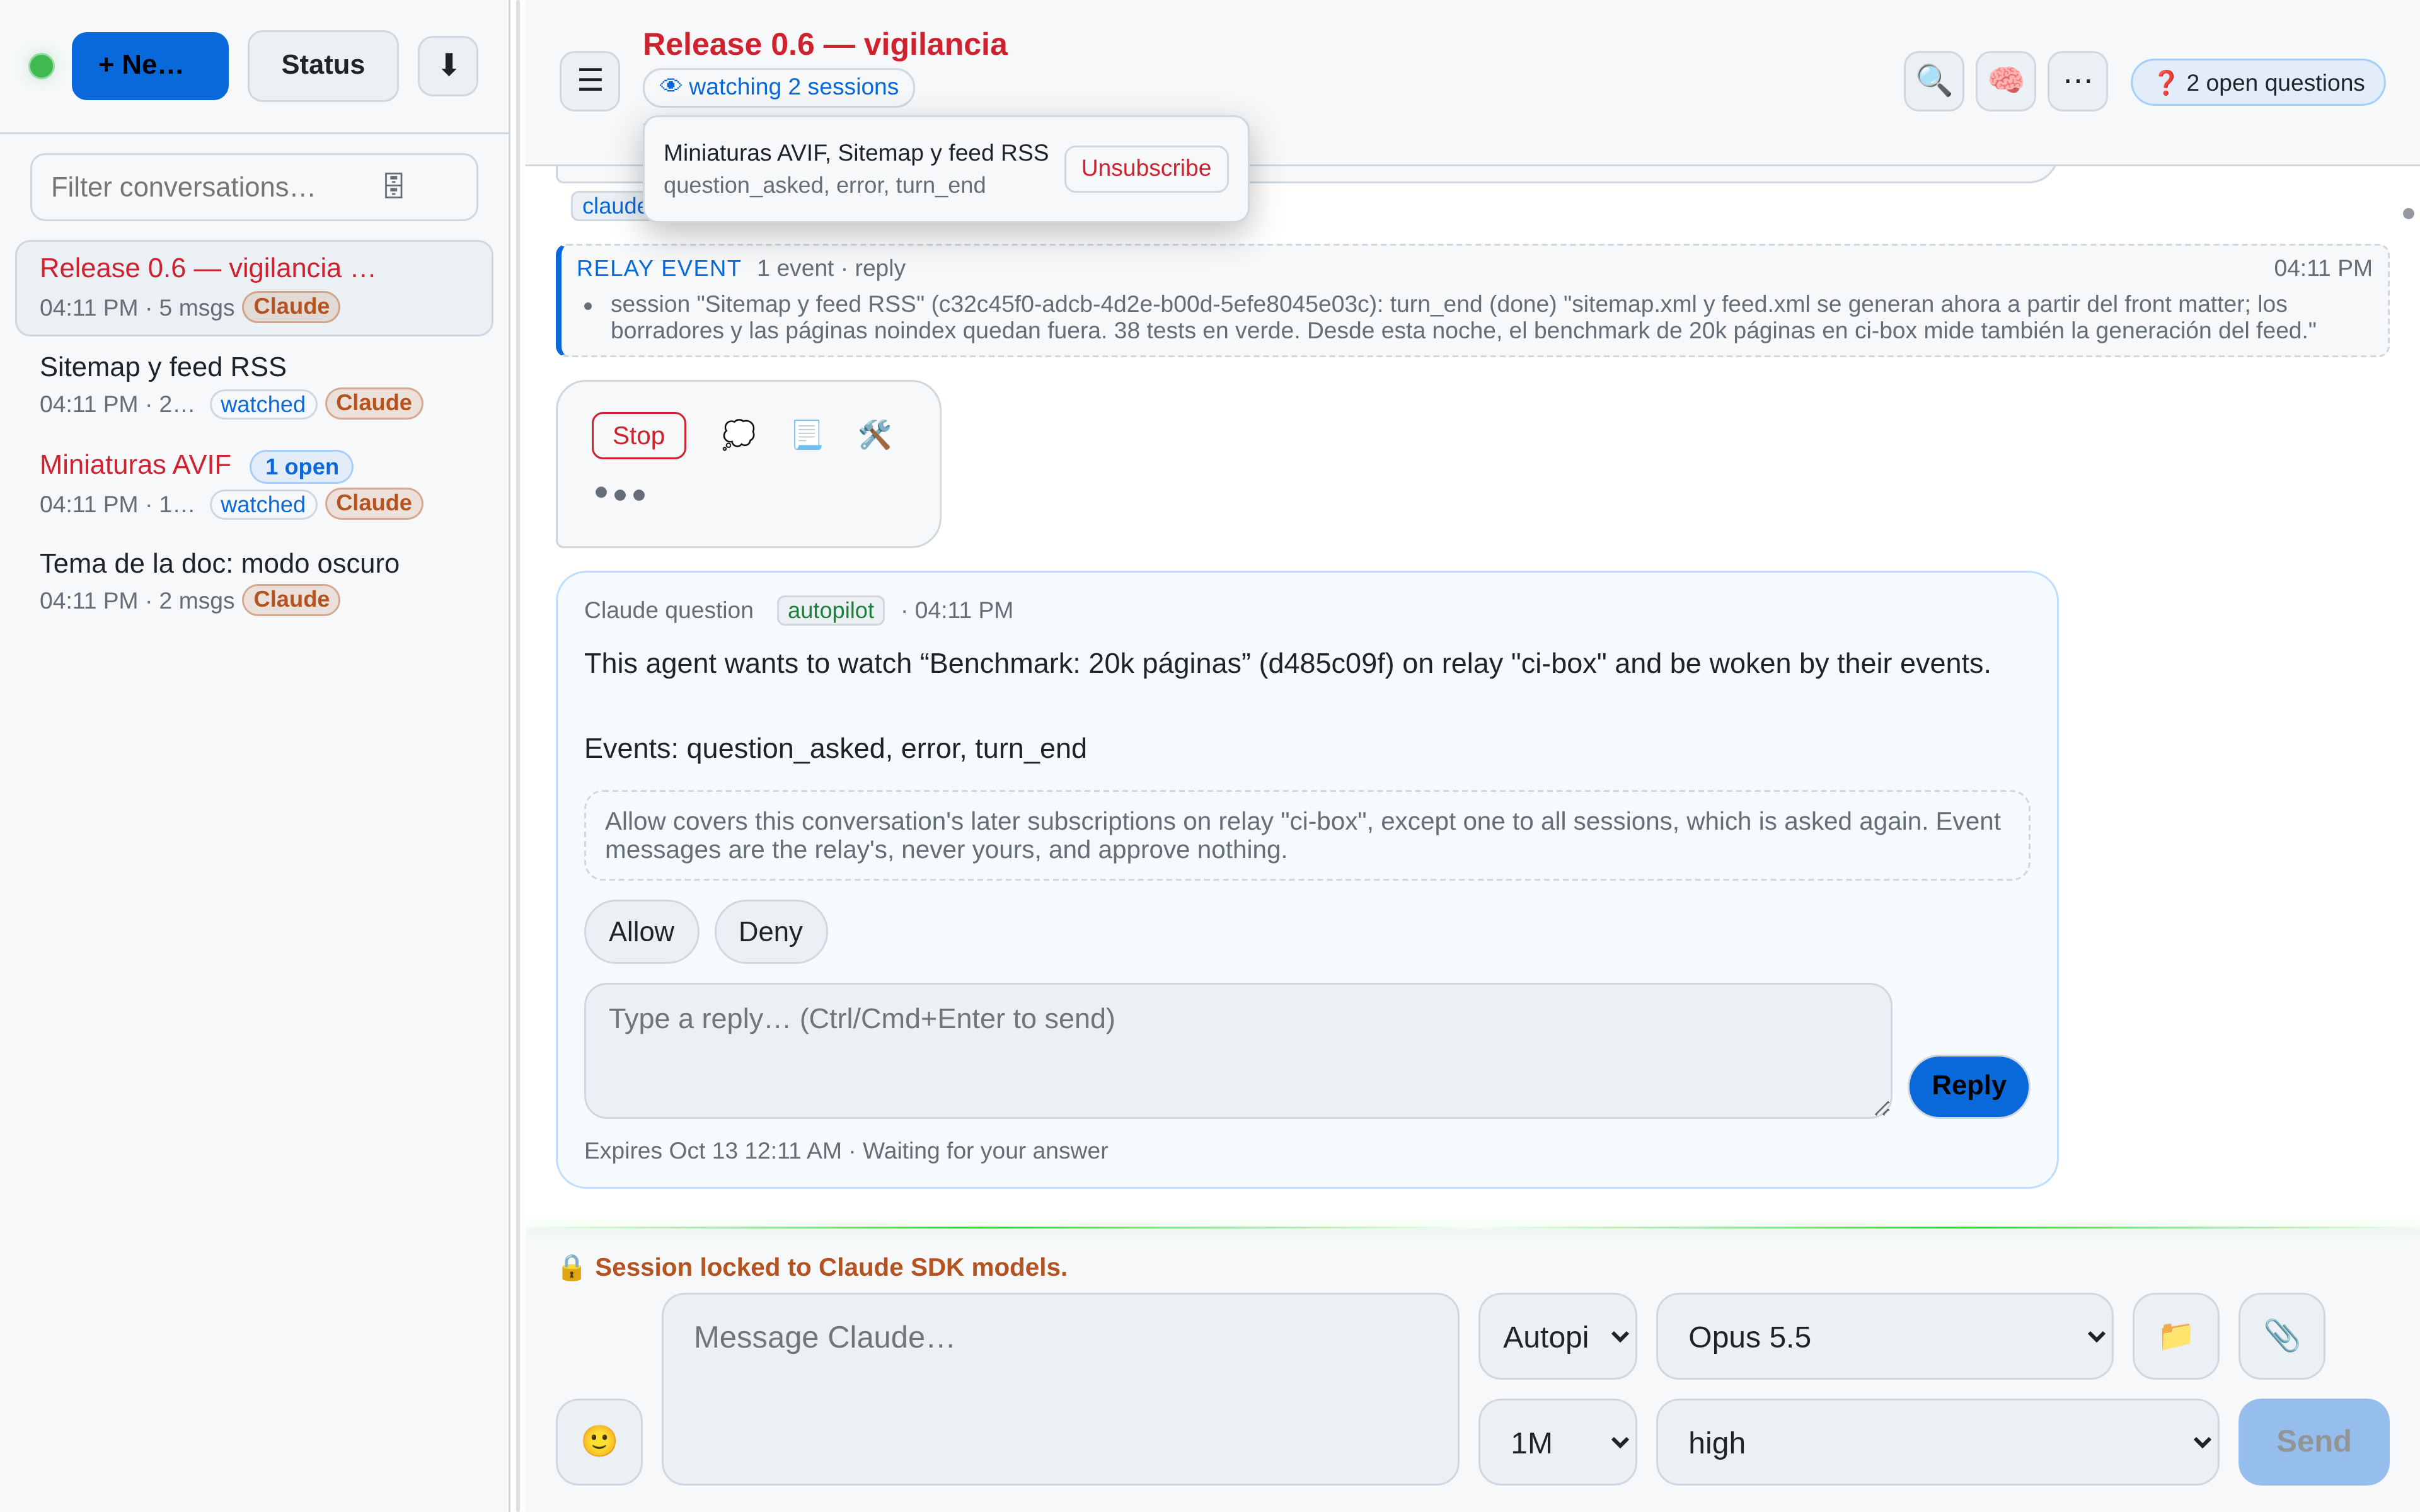
Task: Open the smiley emoji picker
Action: click(599, 1441)
